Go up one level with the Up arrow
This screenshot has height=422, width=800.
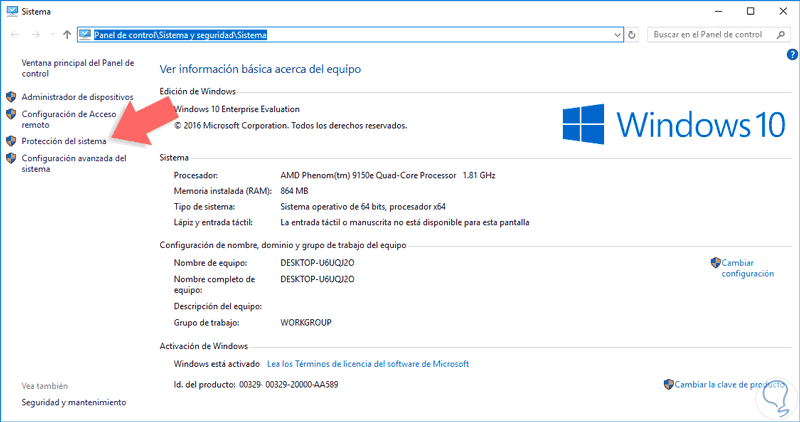[67, 35]
